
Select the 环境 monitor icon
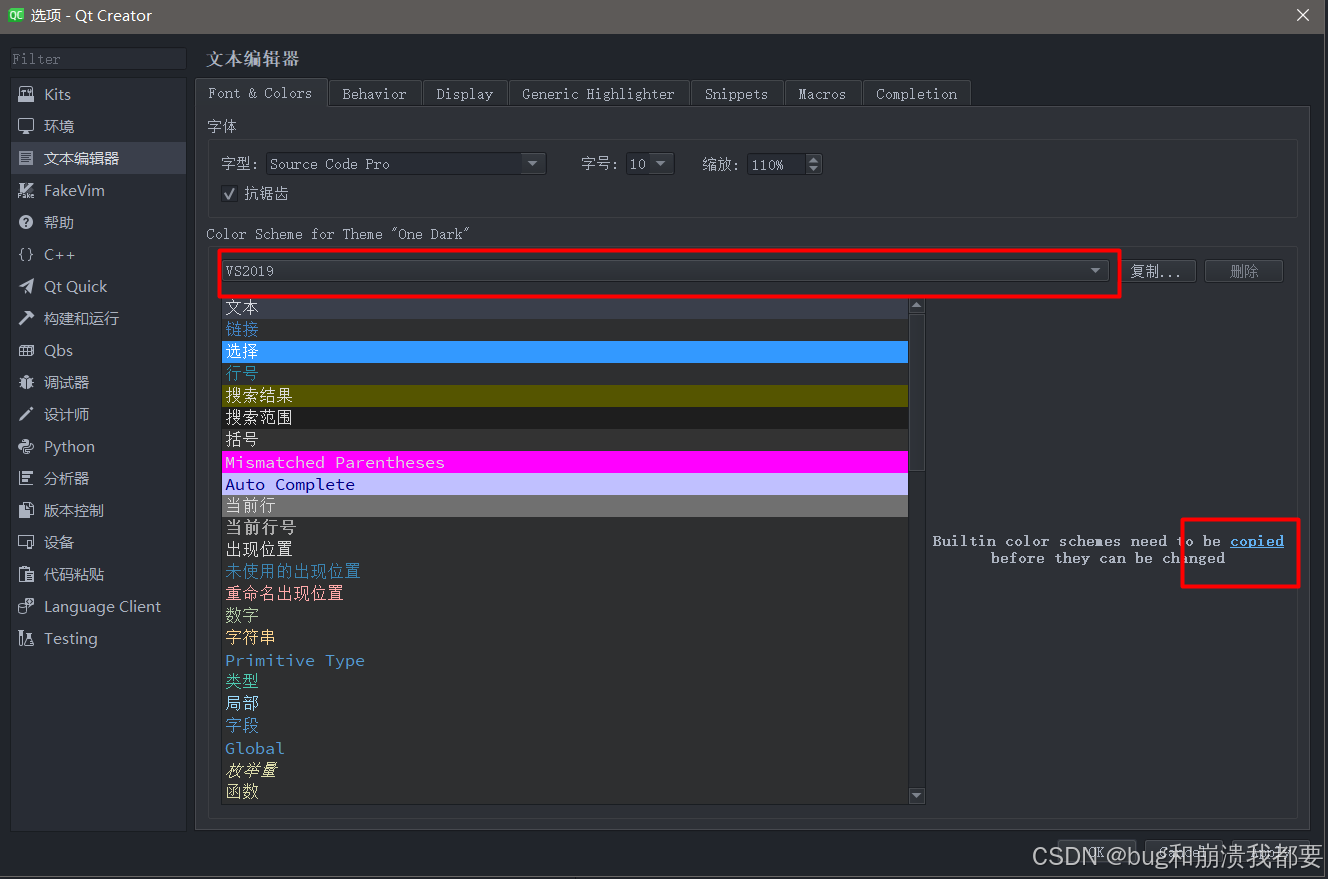[26, 126]
